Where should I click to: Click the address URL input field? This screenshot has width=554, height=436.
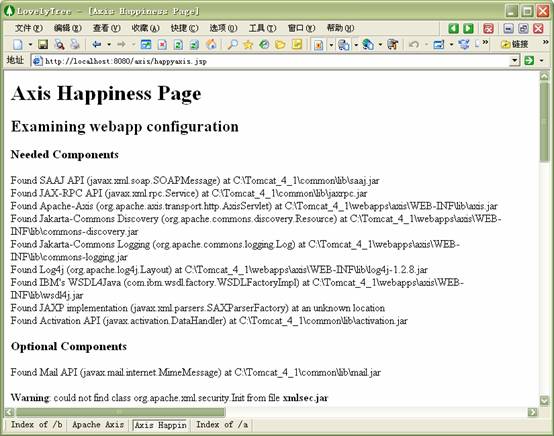pyautogui.click(x=271, y=61)
